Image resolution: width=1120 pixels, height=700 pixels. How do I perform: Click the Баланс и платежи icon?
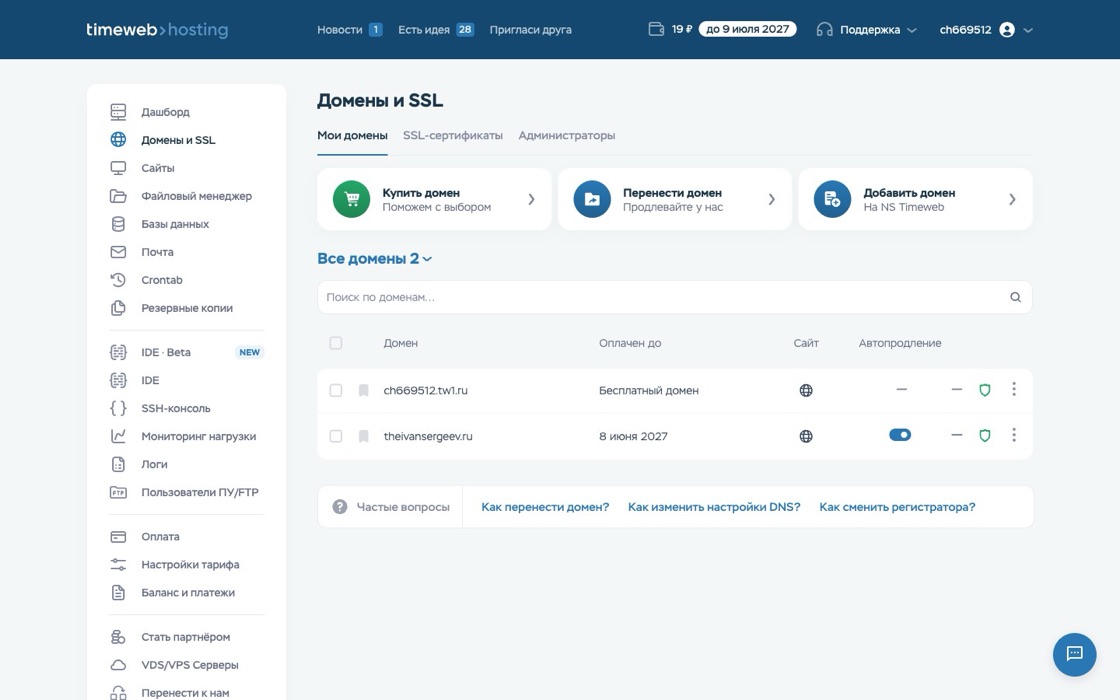coord(118,592)
